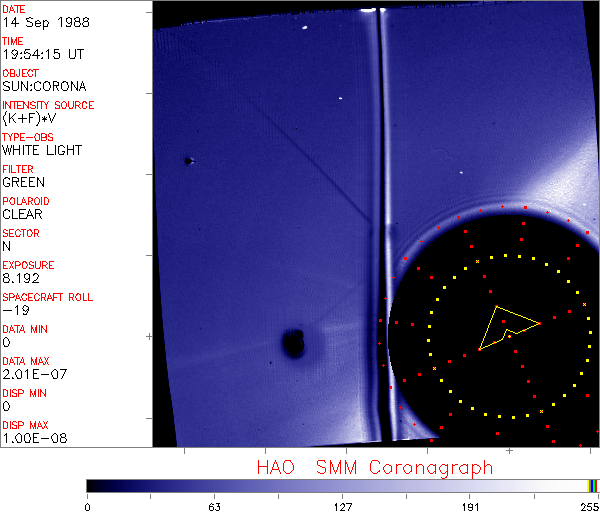Click the color bar near value 127

342,485
